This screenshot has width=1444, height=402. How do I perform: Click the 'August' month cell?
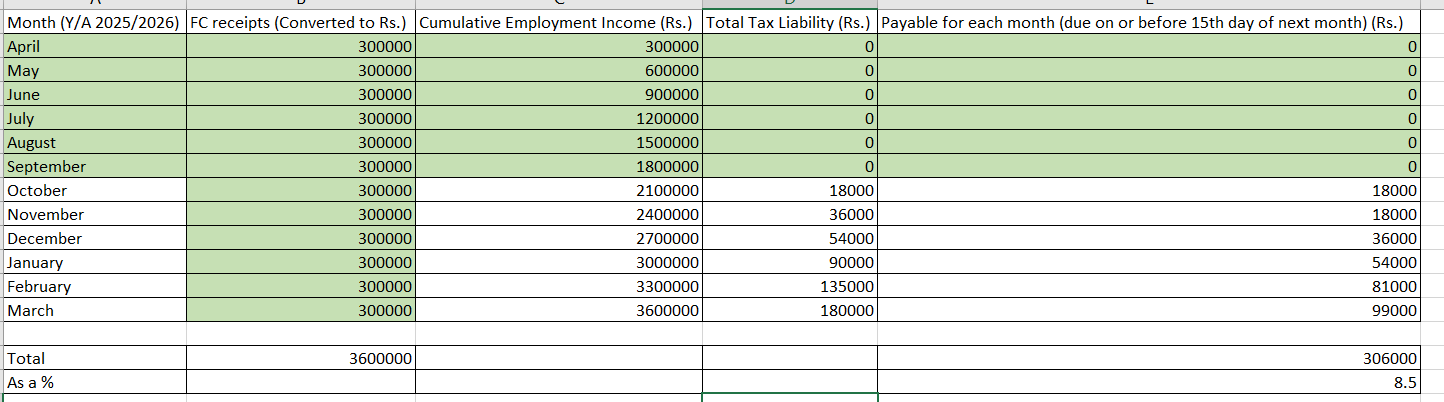click(93, 143)
